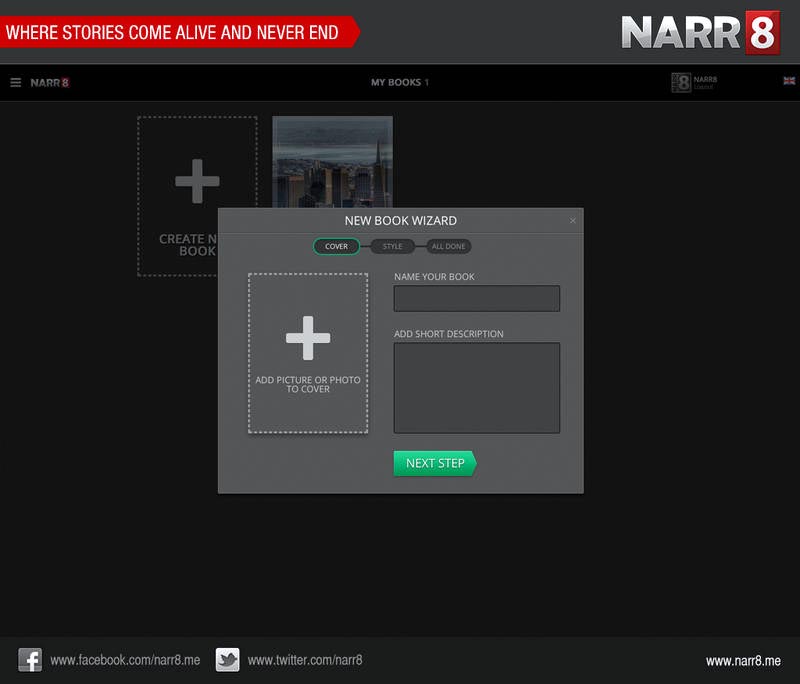Open the www.narr8.me link
Viewport: 800px width, 684px height.
tap(743, 661)
